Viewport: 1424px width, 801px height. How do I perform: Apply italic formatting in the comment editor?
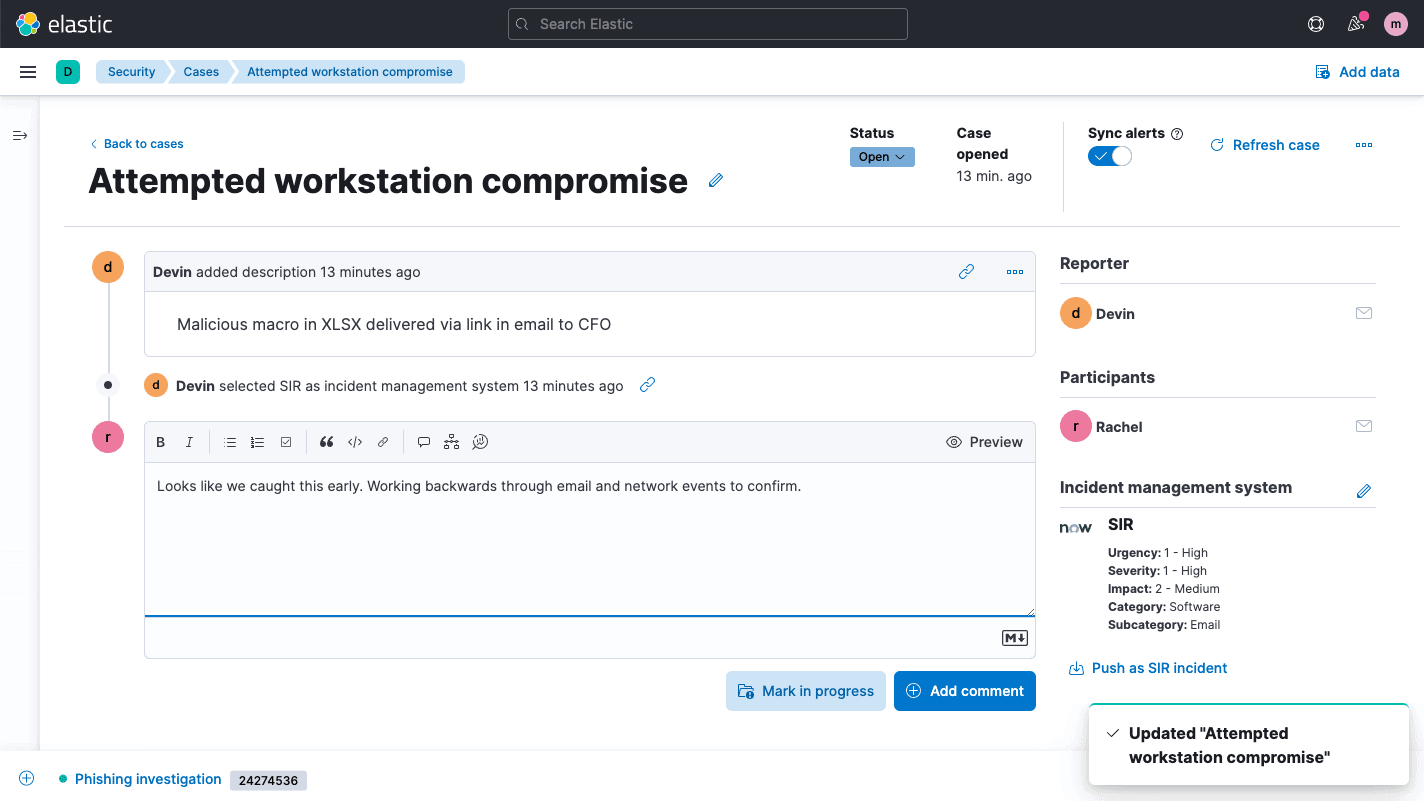click(188, 441)
